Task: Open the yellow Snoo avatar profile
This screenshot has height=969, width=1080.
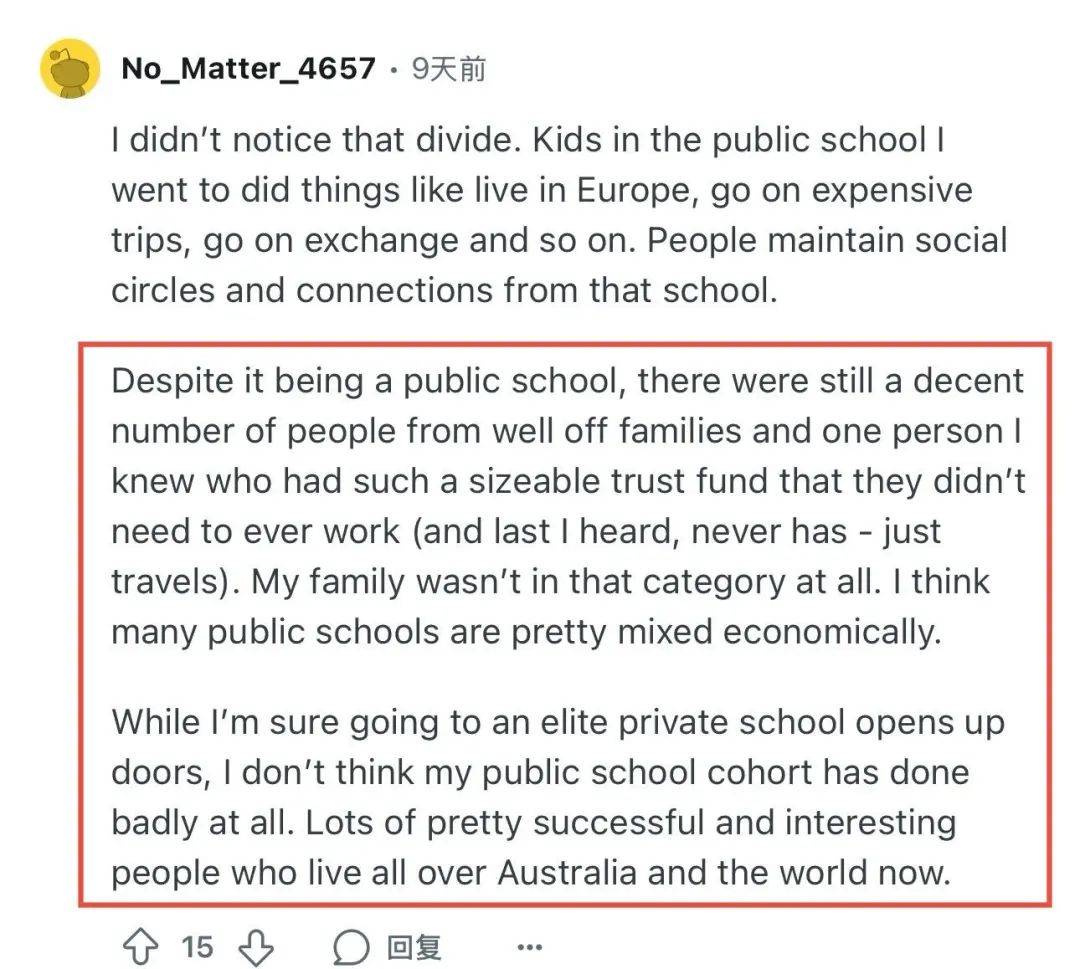Action: coord(70,69)
